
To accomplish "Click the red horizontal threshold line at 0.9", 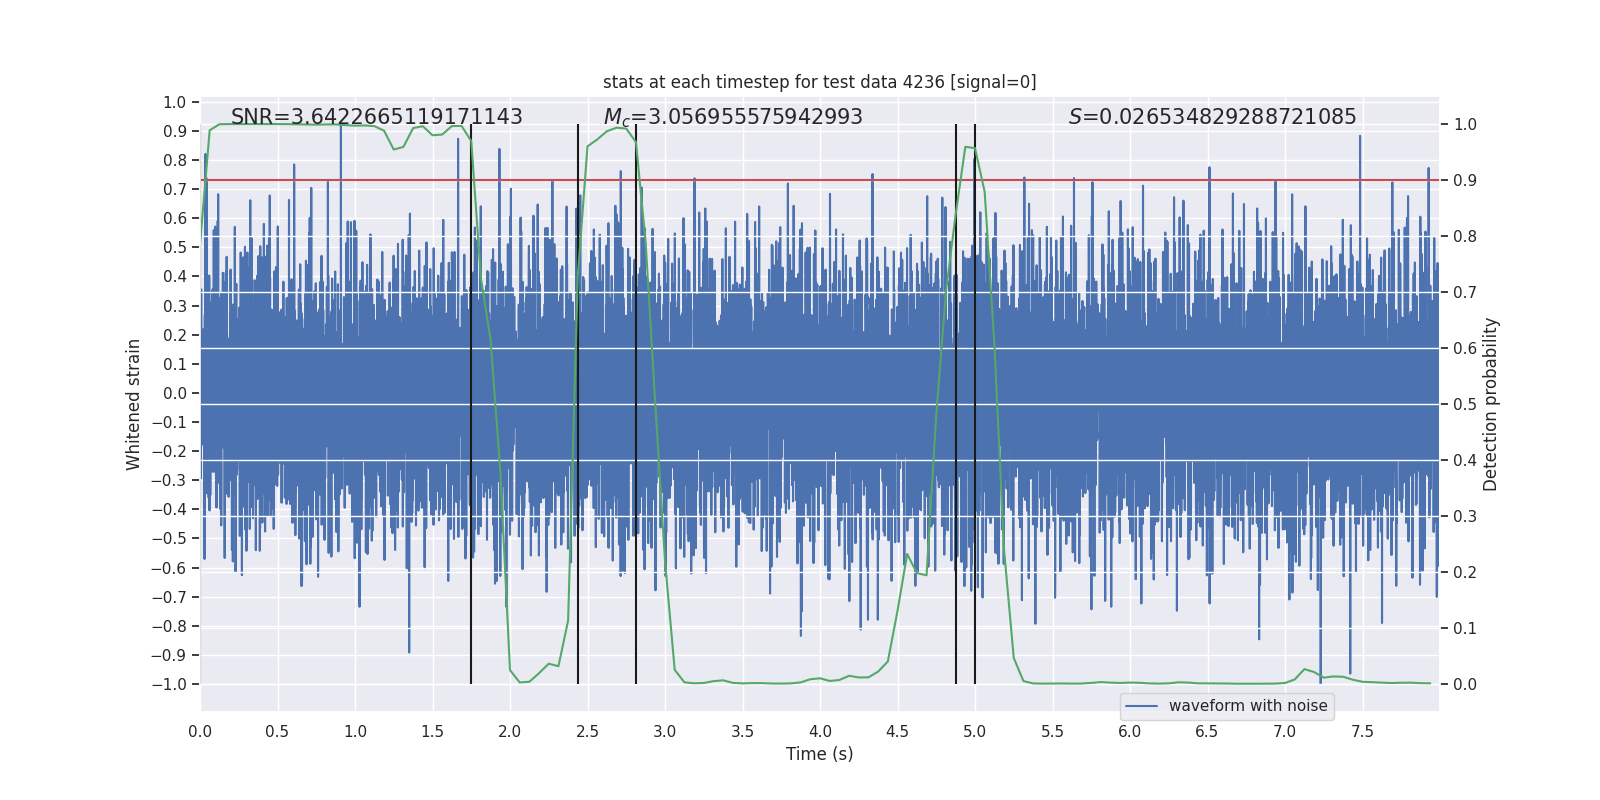I will pyautogui.click(x=819, y=180).
